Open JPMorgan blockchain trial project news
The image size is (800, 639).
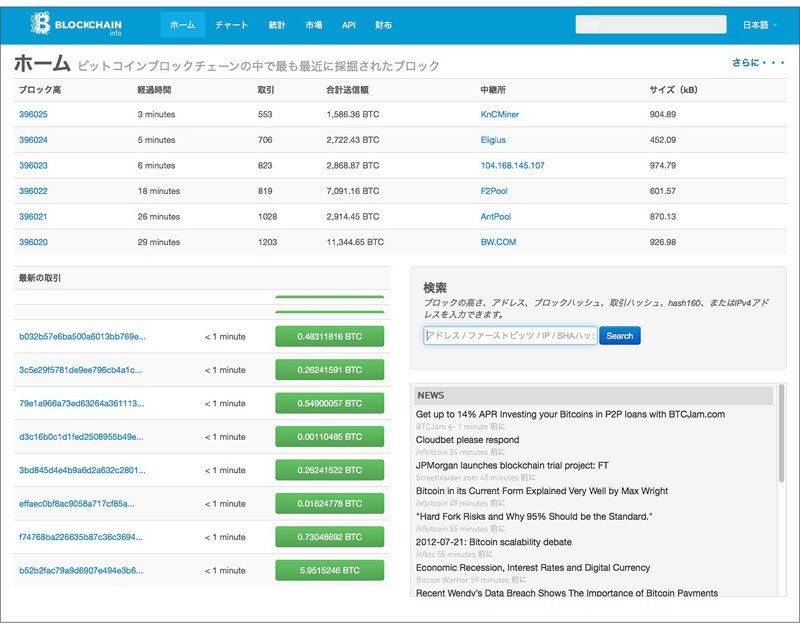pos(512,465)
